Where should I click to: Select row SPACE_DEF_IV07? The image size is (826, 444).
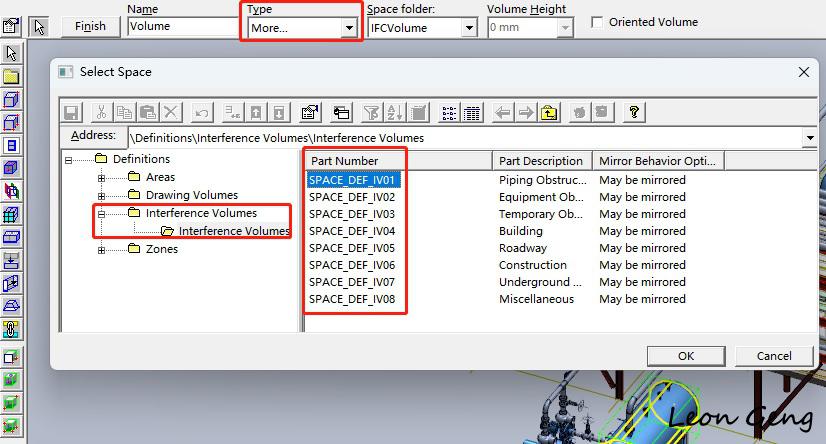point(352,282)
